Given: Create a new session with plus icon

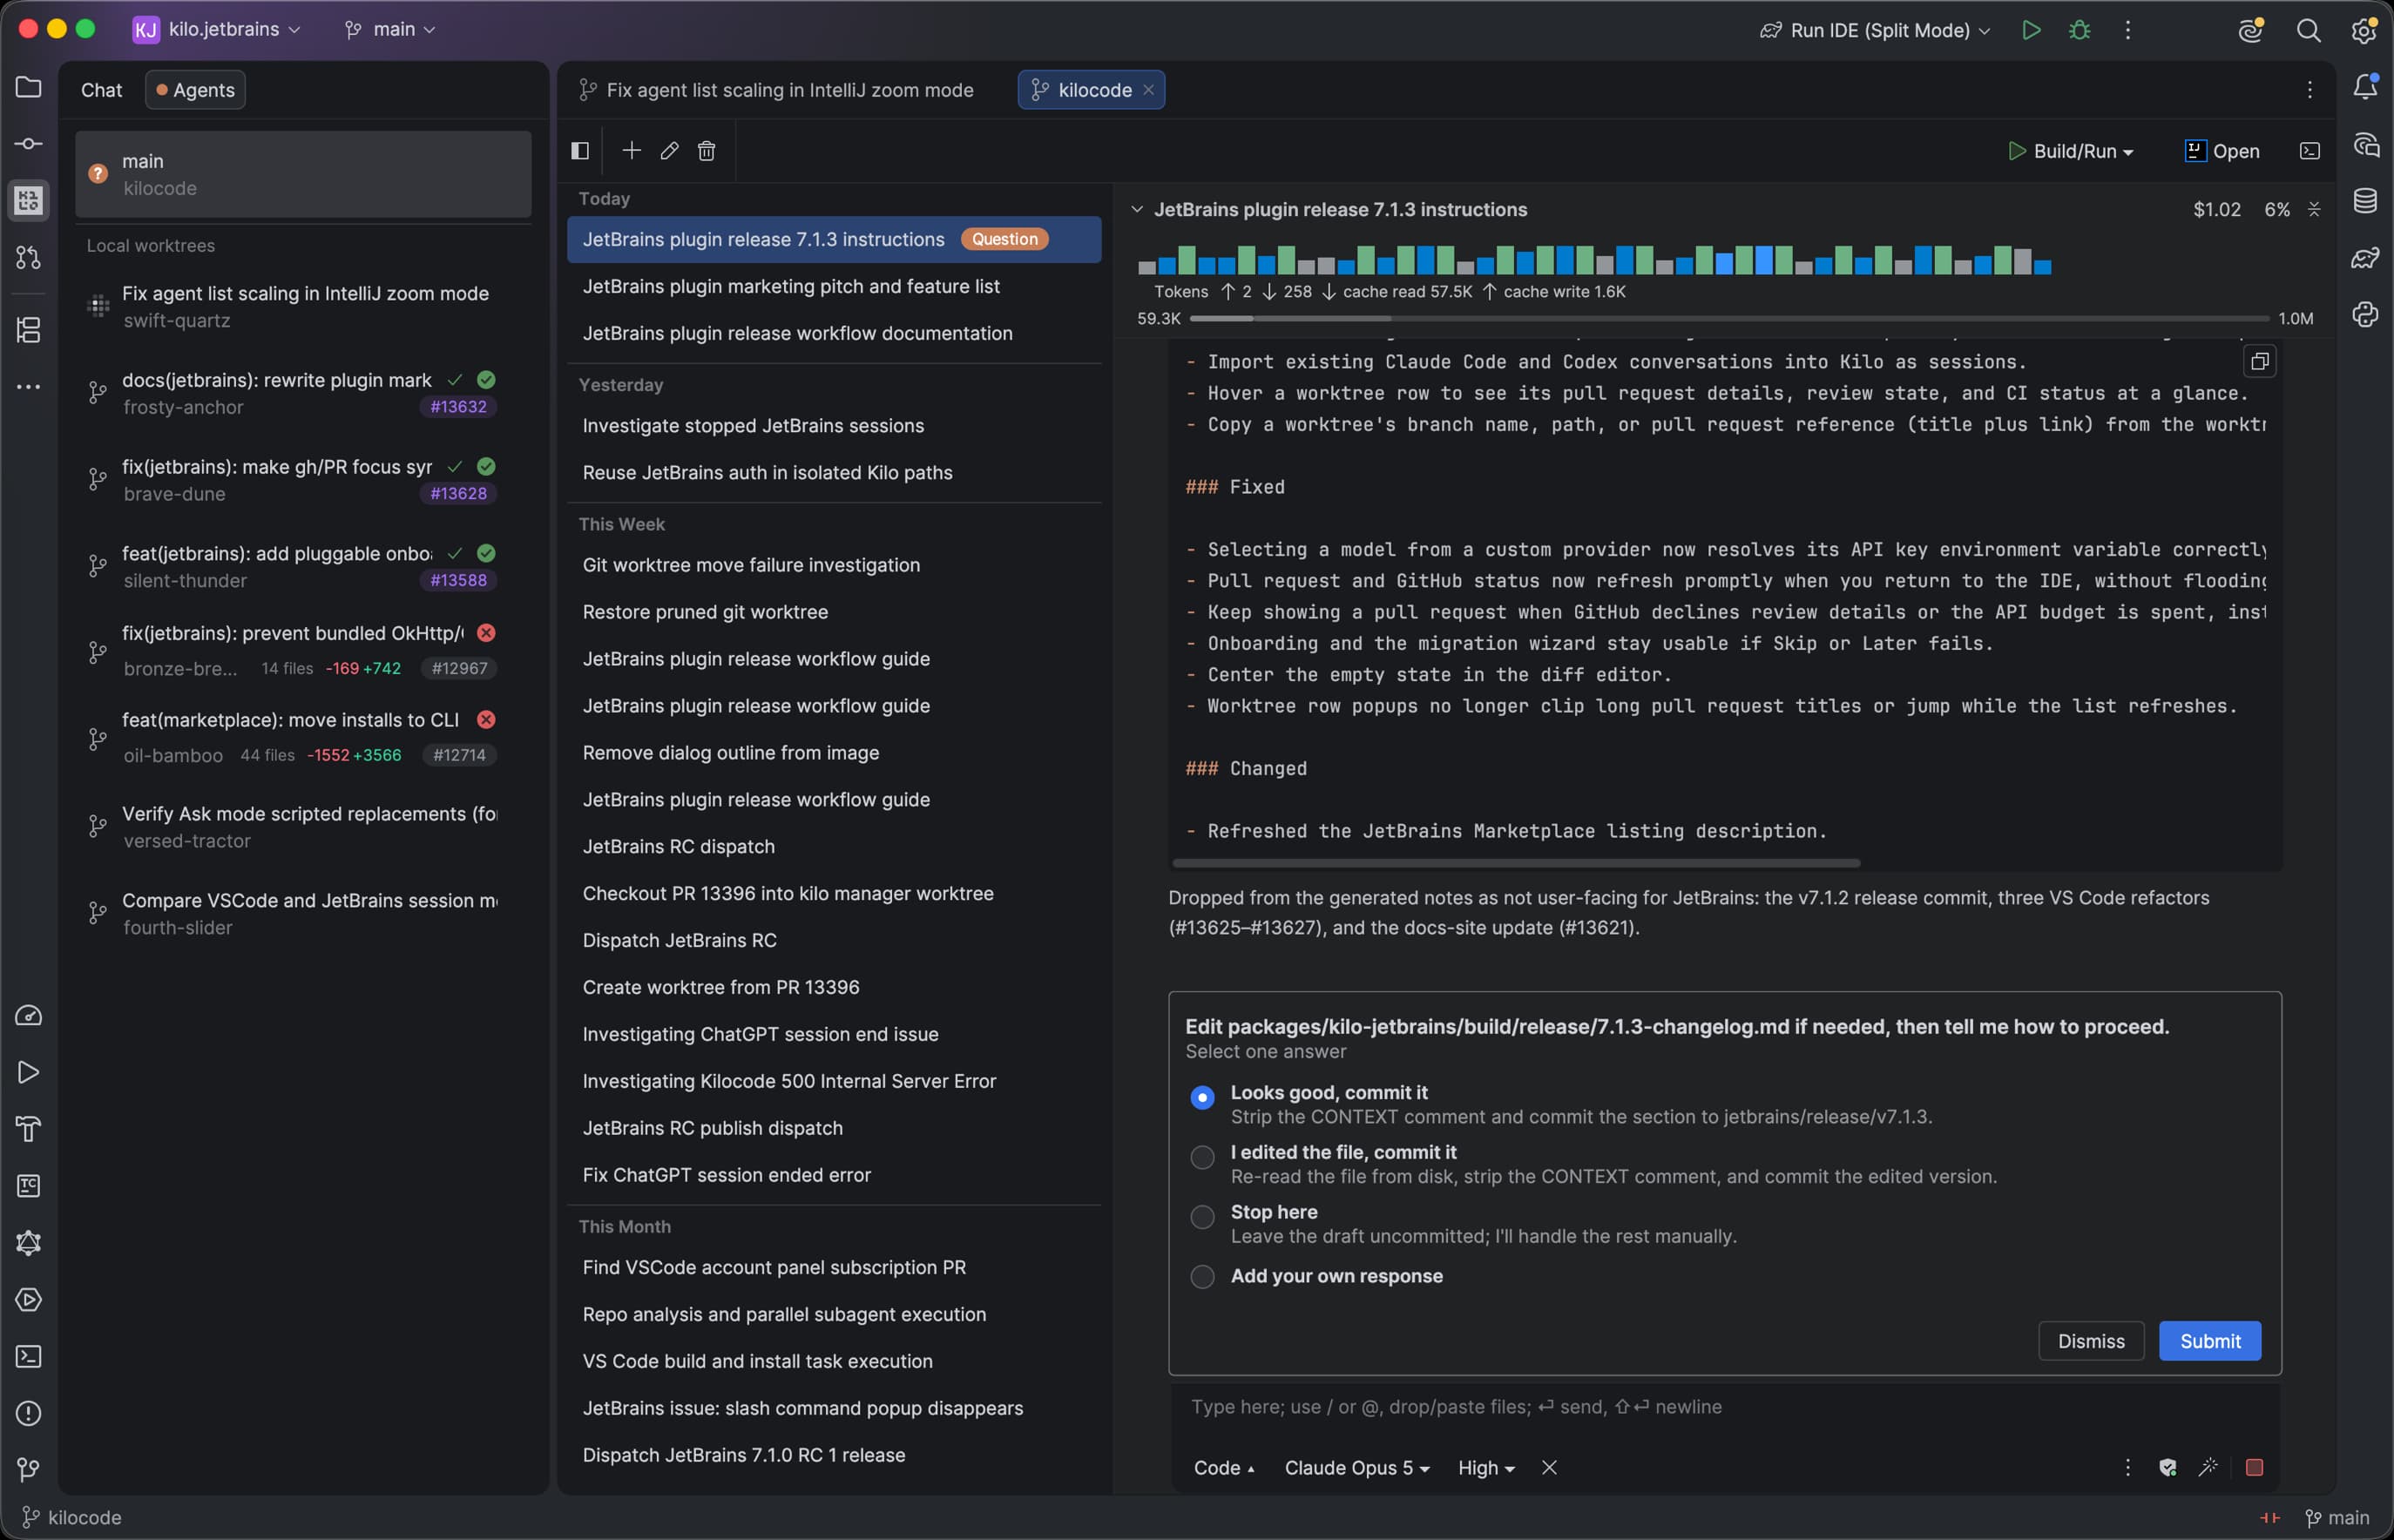Looking at the screenshot, I should click(x=631, y=151).
